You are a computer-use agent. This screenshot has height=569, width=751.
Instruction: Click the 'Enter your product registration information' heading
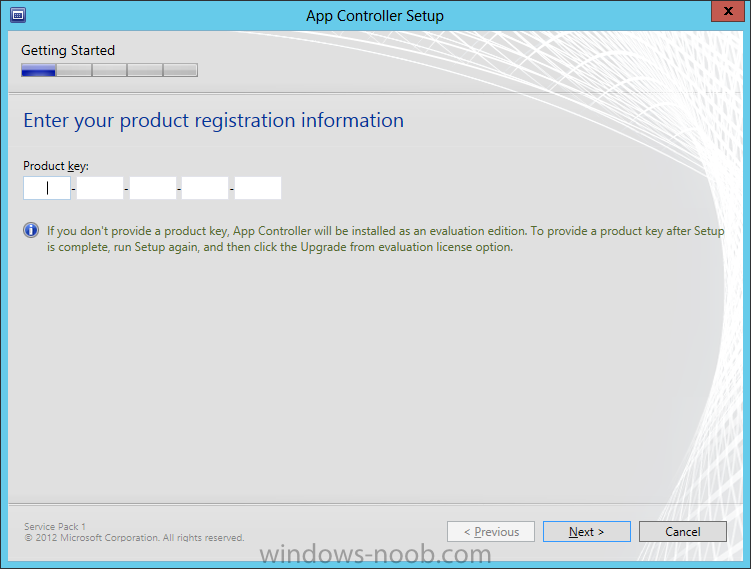[214, 120]
